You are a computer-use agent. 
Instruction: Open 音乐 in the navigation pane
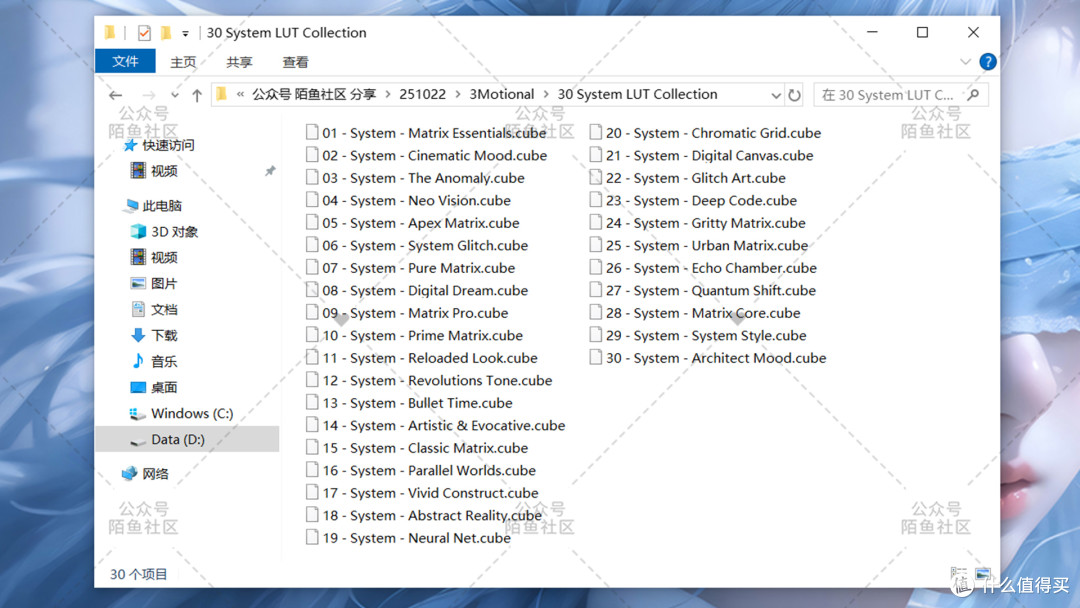[164, 361]
